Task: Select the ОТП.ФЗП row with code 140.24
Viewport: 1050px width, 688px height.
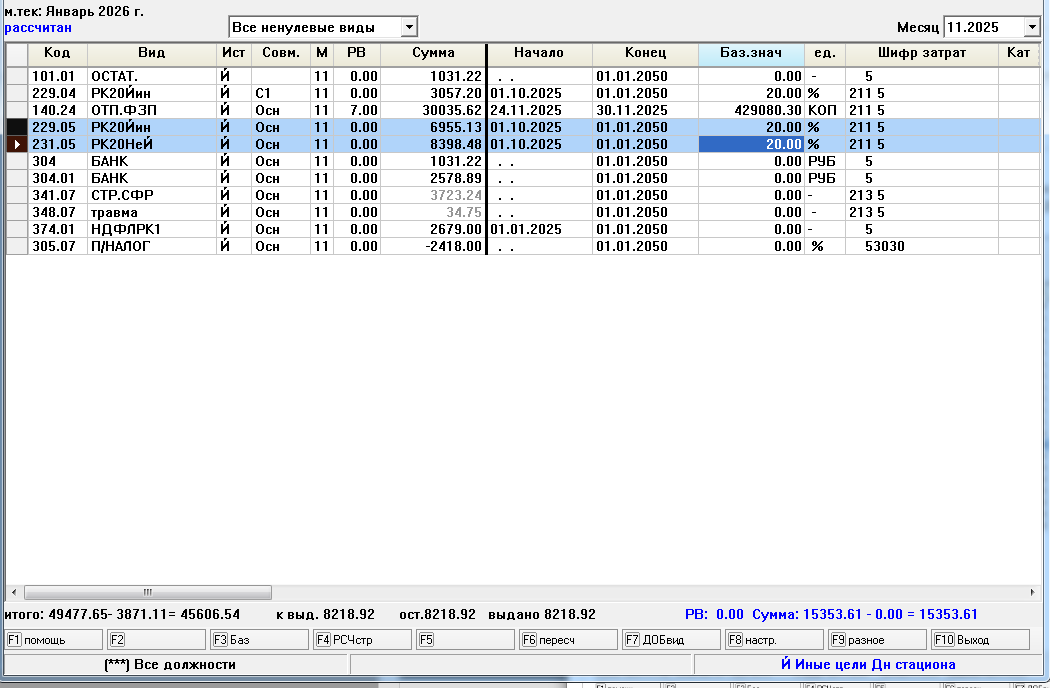Action: tap(150, 110)
